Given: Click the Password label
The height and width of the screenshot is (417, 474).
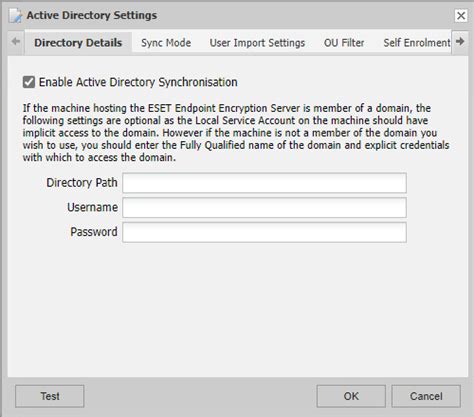Looking at the screenshot, I should pyautogui.click(x=94, y=232).
